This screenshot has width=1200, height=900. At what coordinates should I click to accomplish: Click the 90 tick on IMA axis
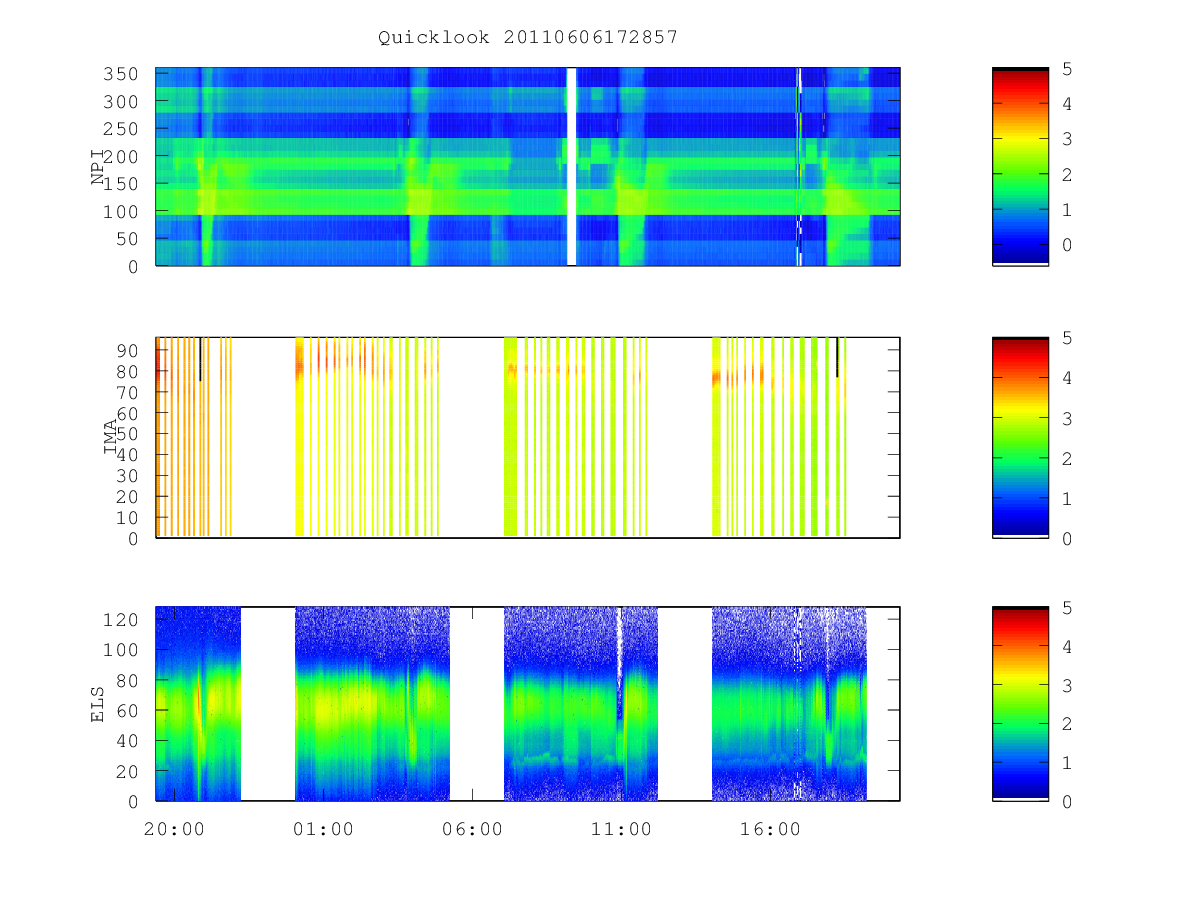[127, 350]
